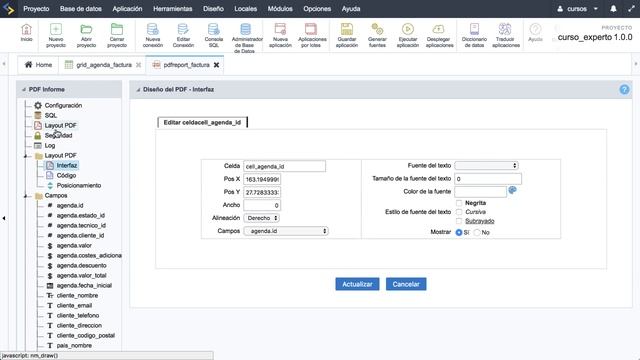Select the No radio for Mostrar
Screen dimensions: 640x360
477,232
